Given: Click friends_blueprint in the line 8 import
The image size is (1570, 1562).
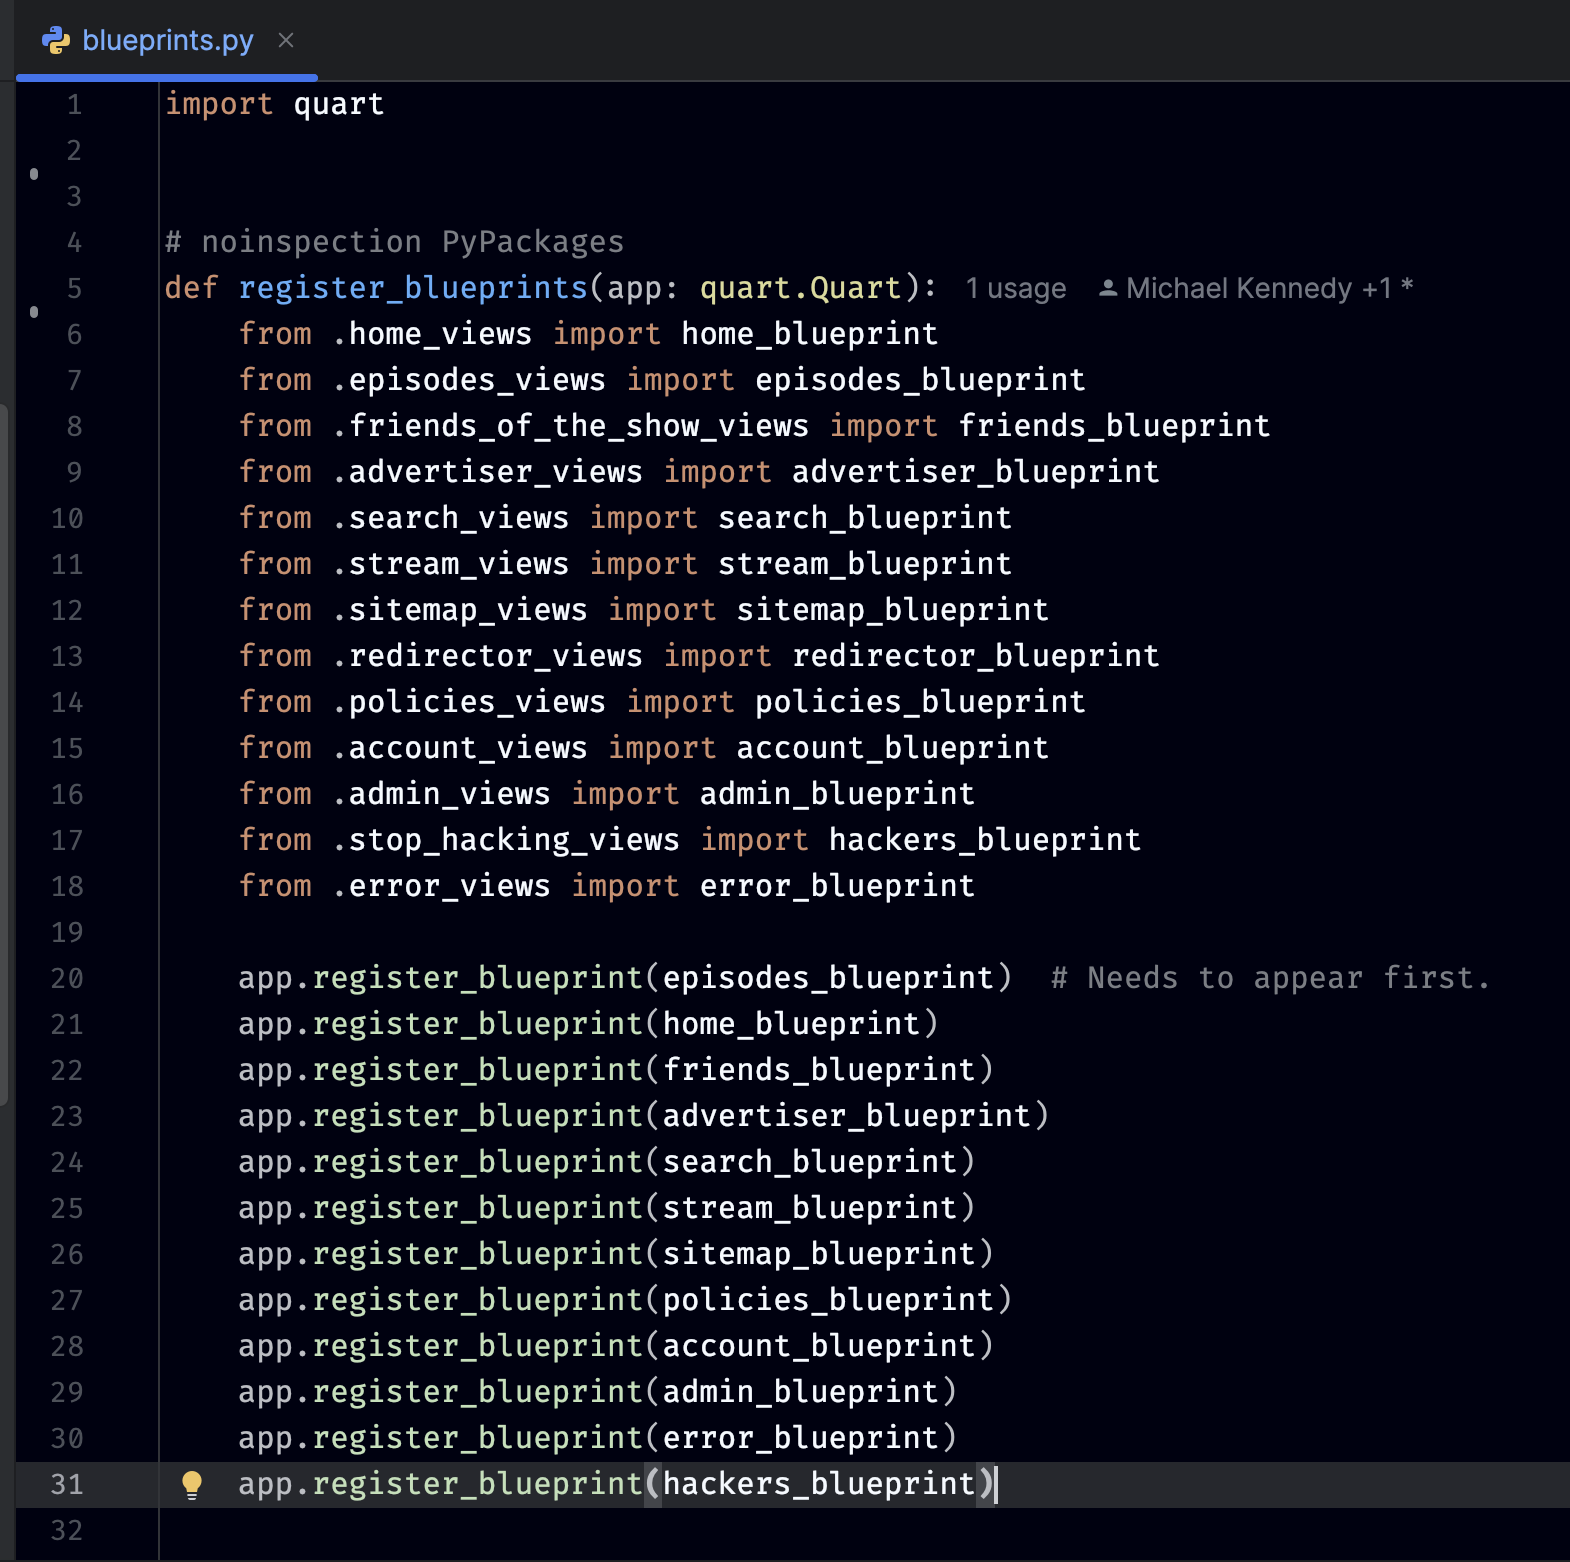Looking at the screenshot, I should pyautogui.click(x=1114, y=426).
